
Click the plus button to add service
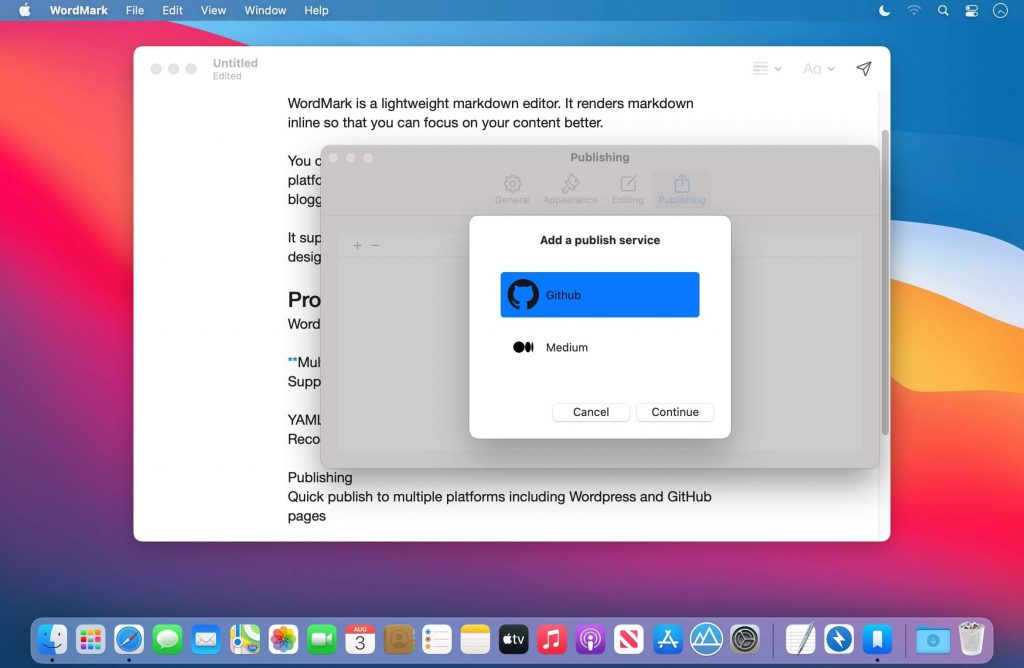(x=357, y=245)
